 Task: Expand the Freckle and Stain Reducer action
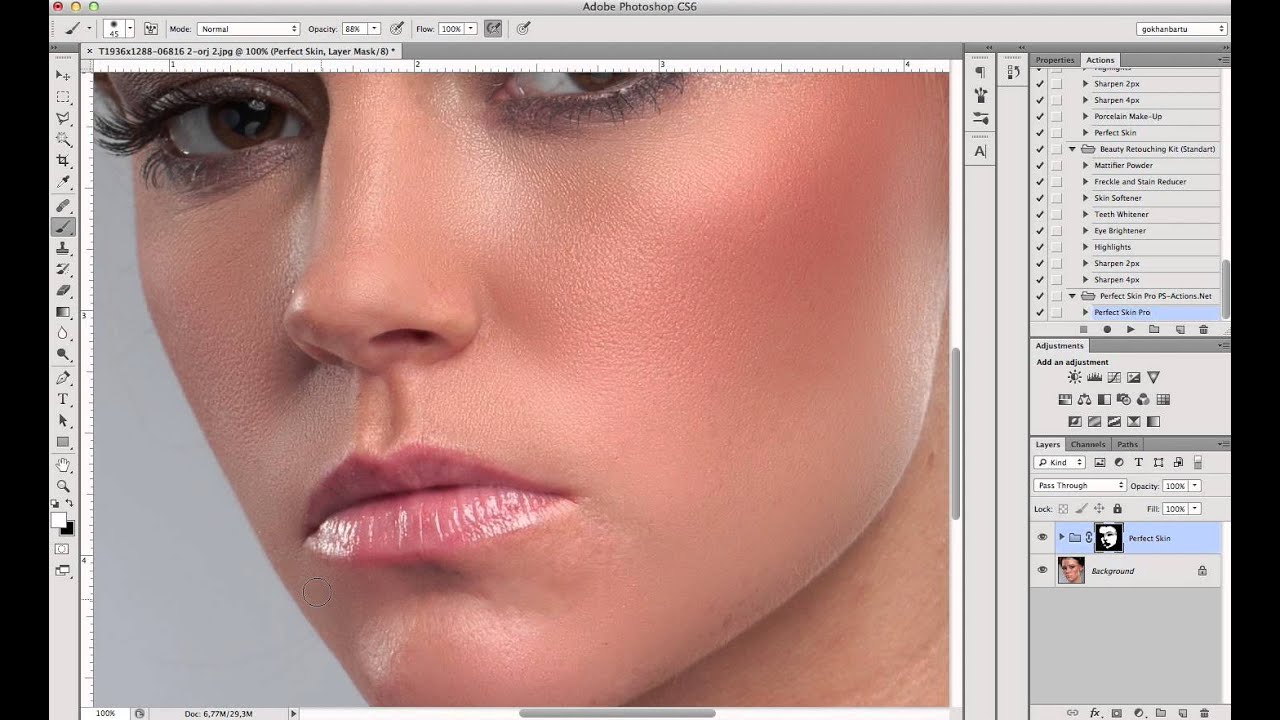[x=1085, y=181]
